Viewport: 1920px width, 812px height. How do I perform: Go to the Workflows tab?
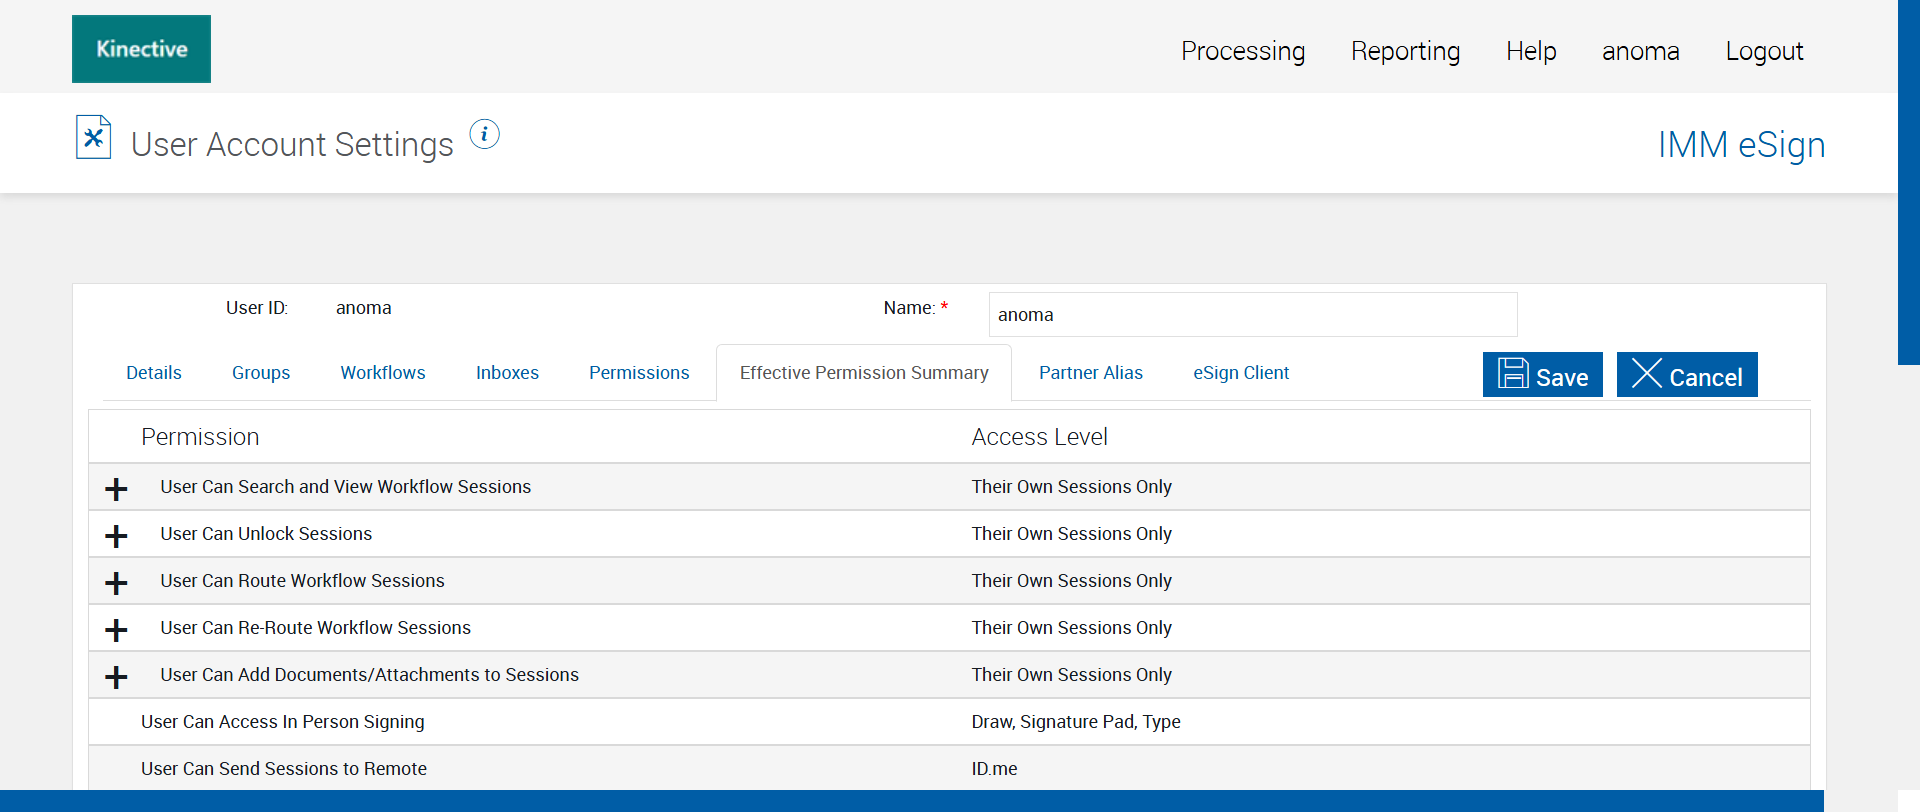383,373
